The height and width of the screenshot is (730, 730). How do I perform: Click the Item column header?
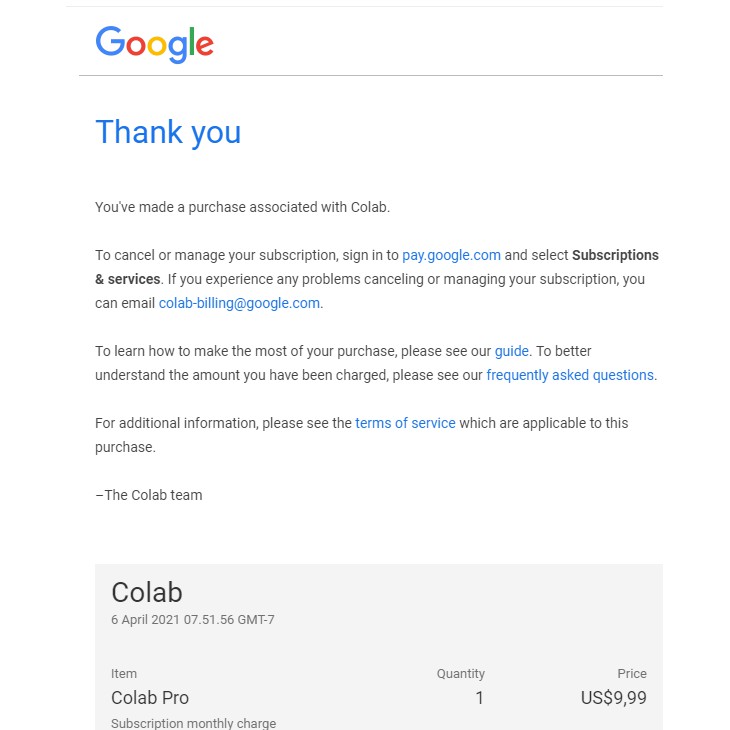[124, 674]
